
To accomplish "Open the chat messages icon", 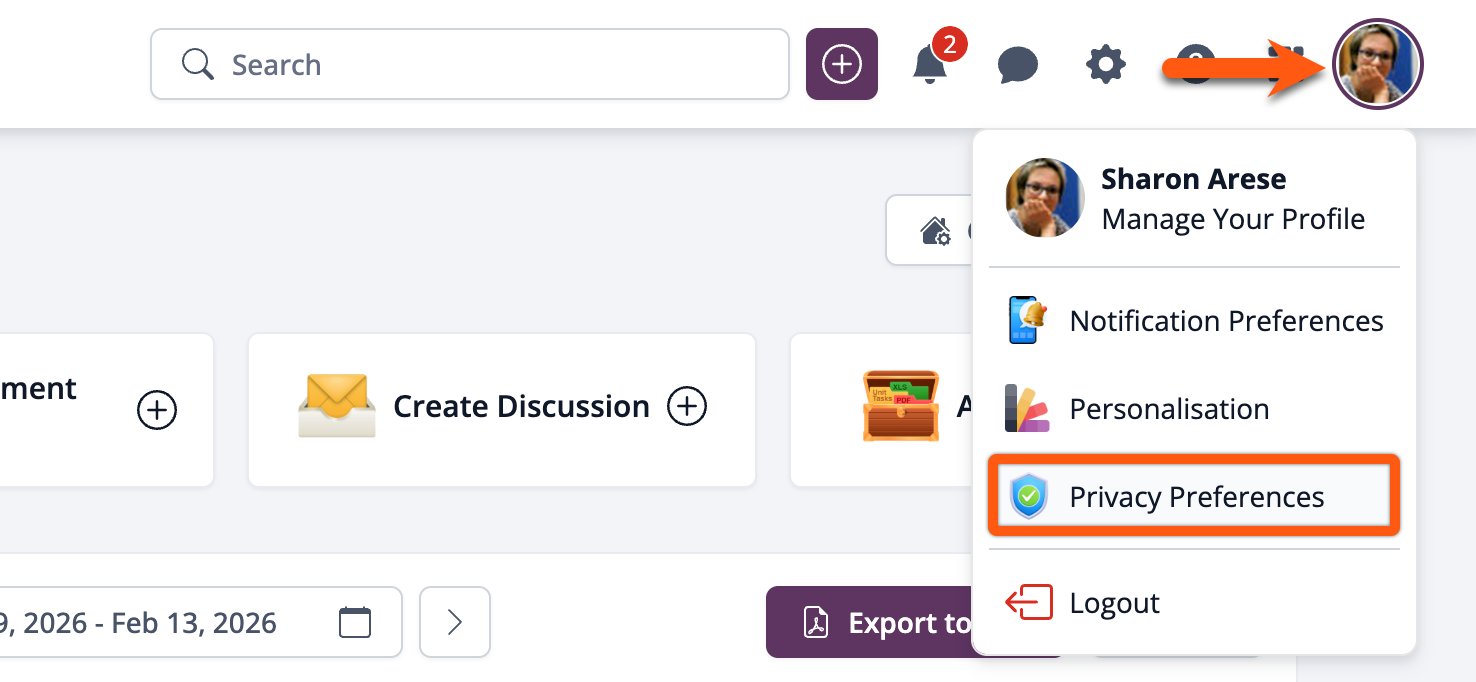I will point(1017,66).
